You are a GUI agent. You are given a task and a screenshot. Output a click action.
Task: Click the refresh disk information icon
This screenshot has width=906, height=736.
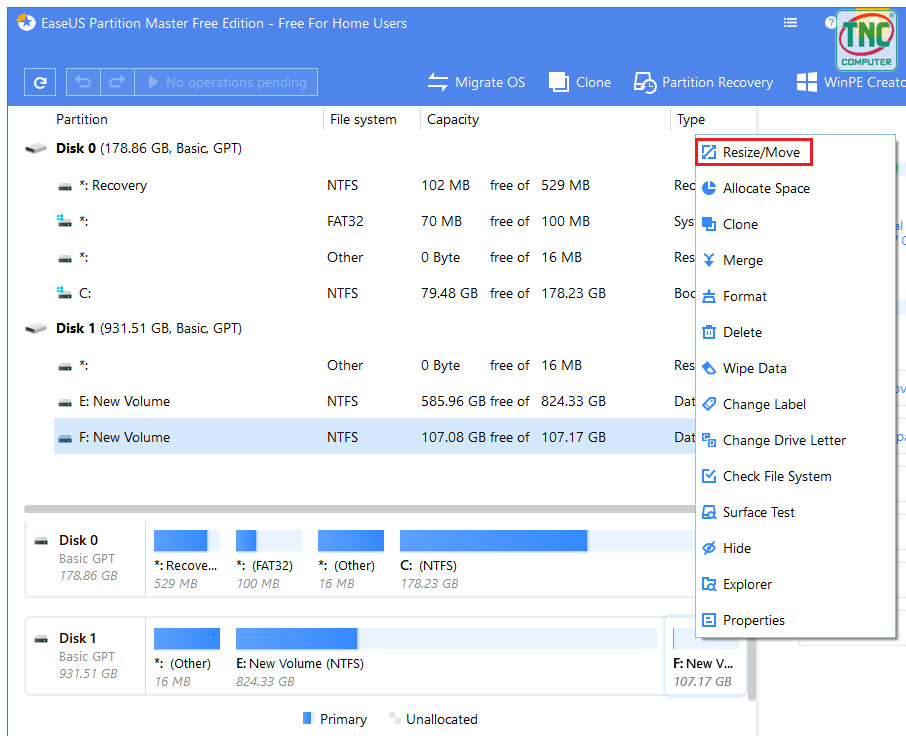click(40, 82)
